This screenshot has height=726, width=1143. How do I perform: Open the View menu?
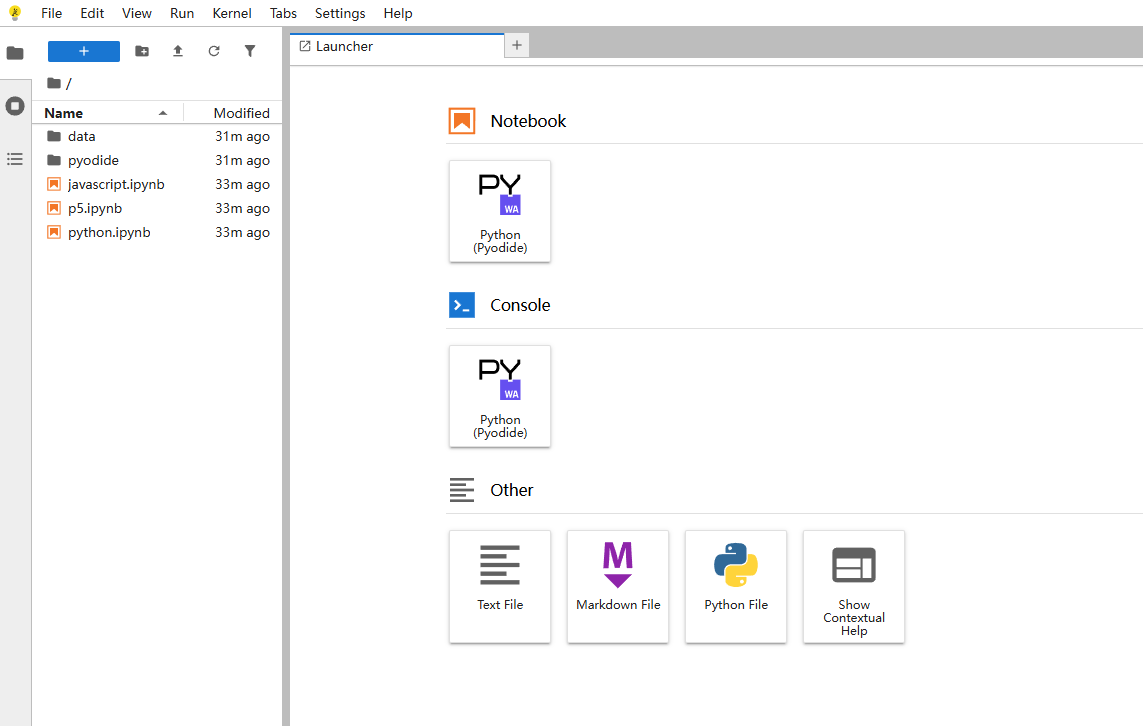click(136, 13)
